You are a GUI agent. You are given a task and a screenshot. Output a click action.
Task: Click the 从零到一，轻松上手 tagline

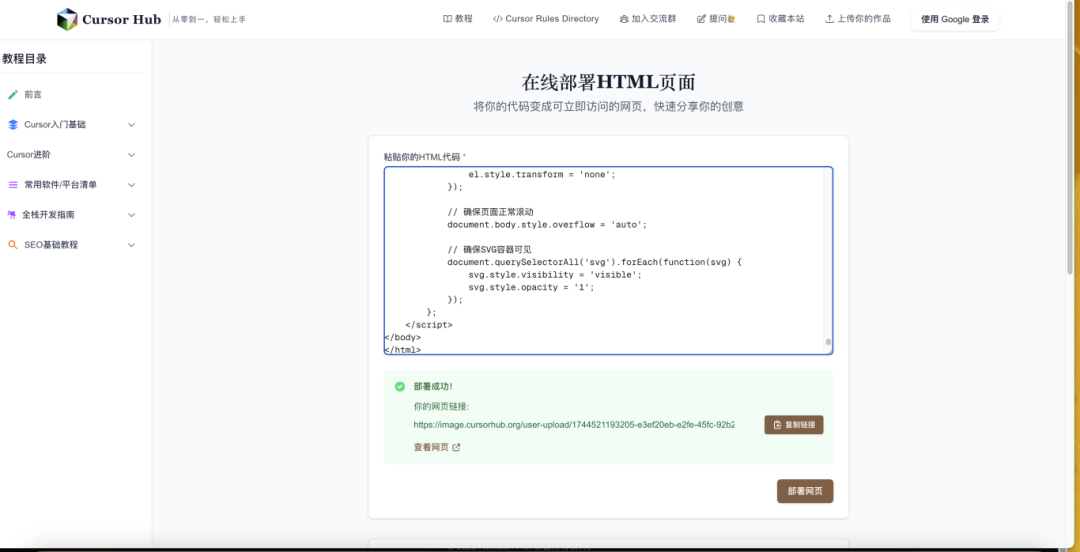click(209, 19)
